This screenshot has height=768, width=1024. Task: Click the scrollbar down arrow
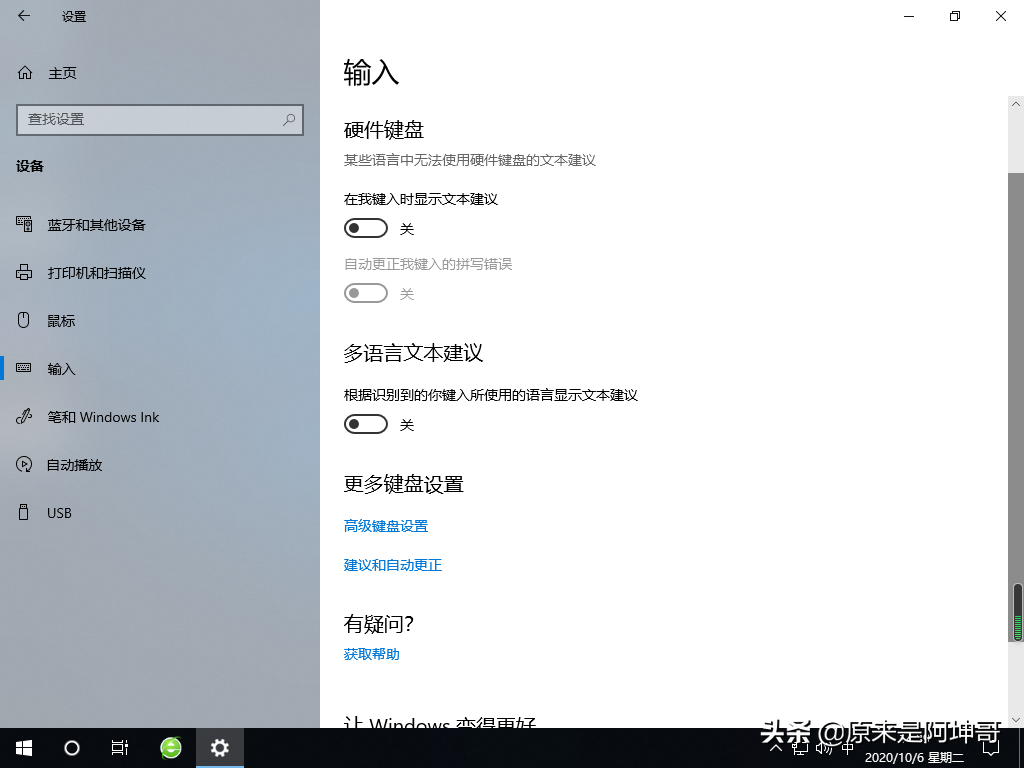point(1016,720)
